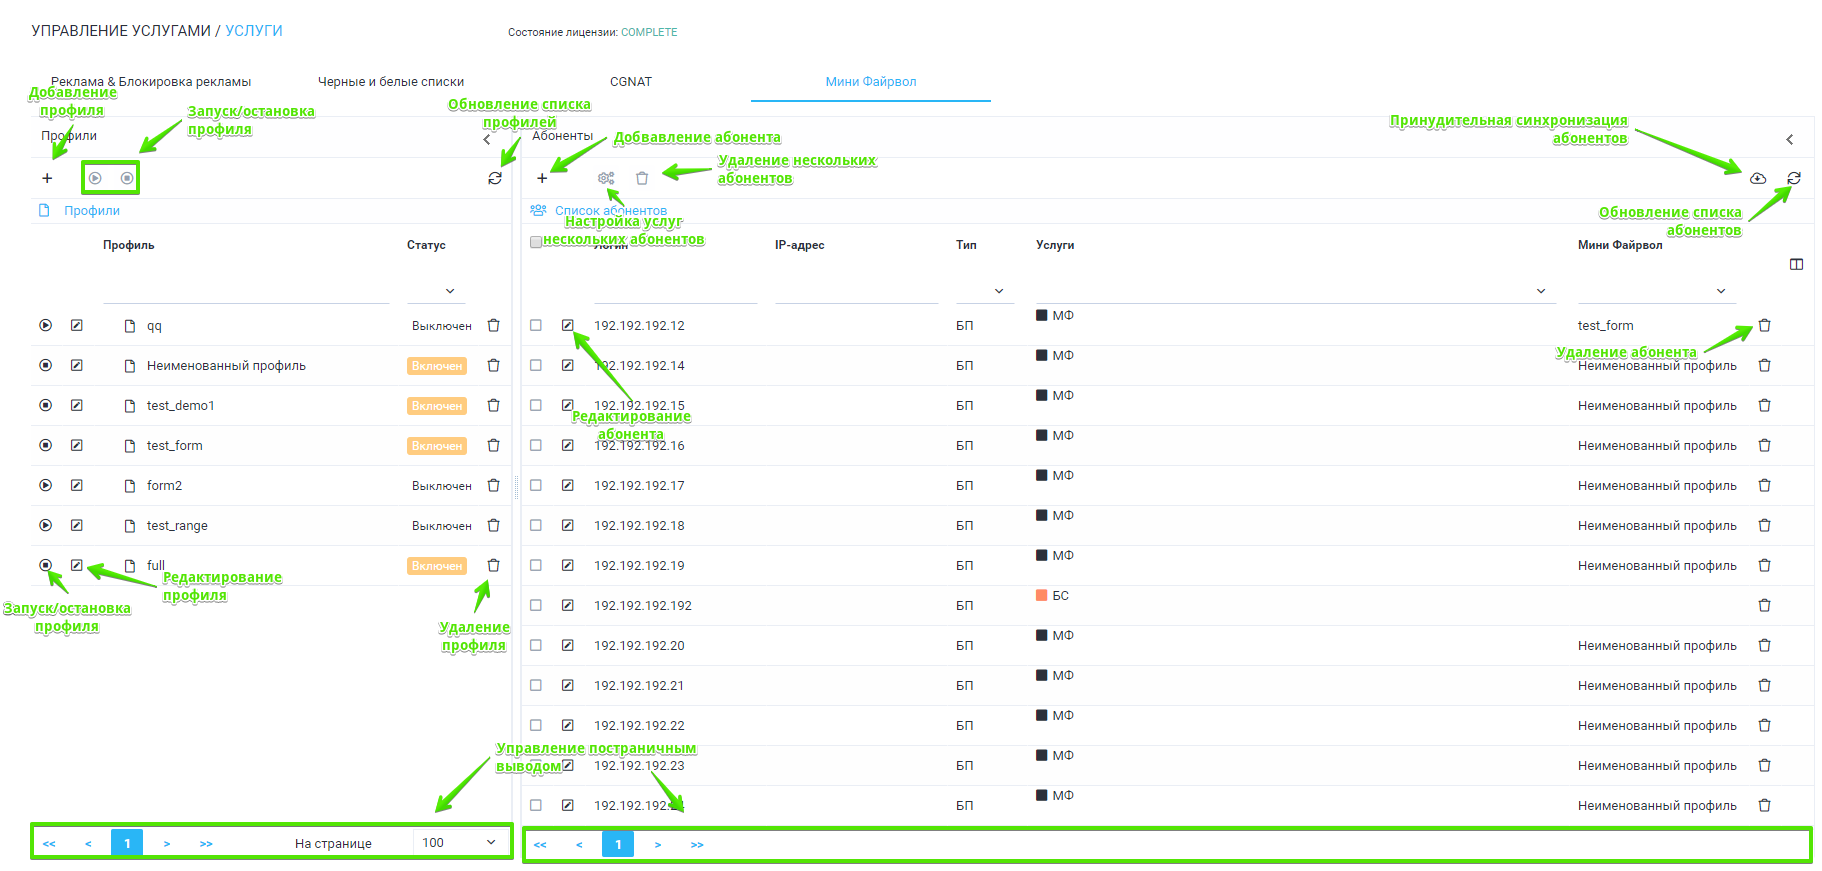This screenshot has height=871, width=1822.
Task: Delete subscriber 192.192.192.192
Action: pyautogui.click(x=1764, y=605)
